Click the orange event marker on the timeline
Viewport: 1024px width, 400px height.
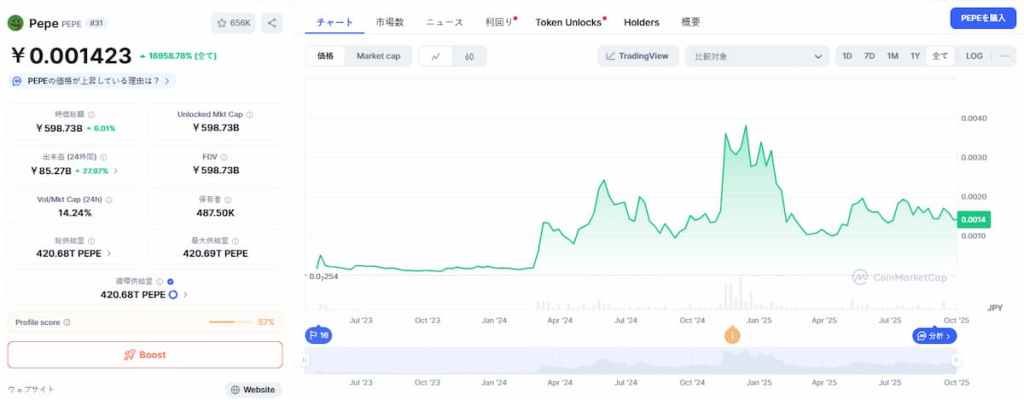pos(732,336)
